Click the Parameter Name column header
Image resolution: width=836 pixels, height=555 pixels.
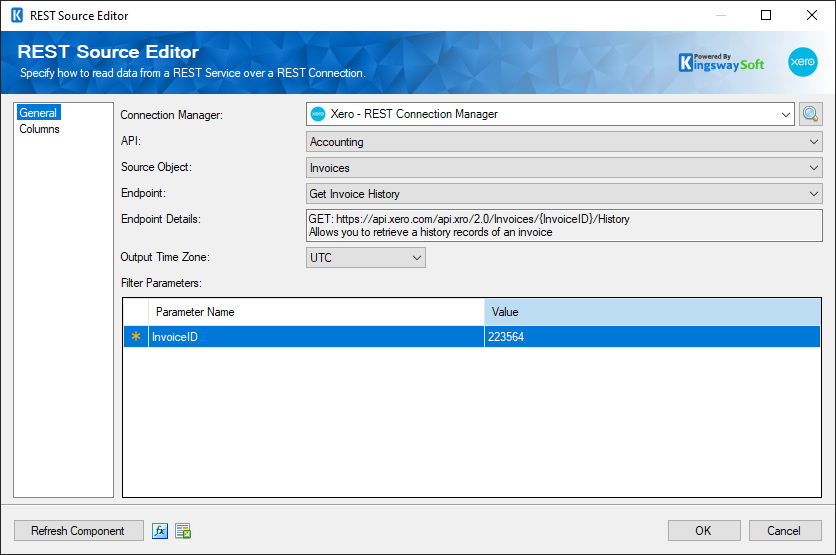(316, 312)
